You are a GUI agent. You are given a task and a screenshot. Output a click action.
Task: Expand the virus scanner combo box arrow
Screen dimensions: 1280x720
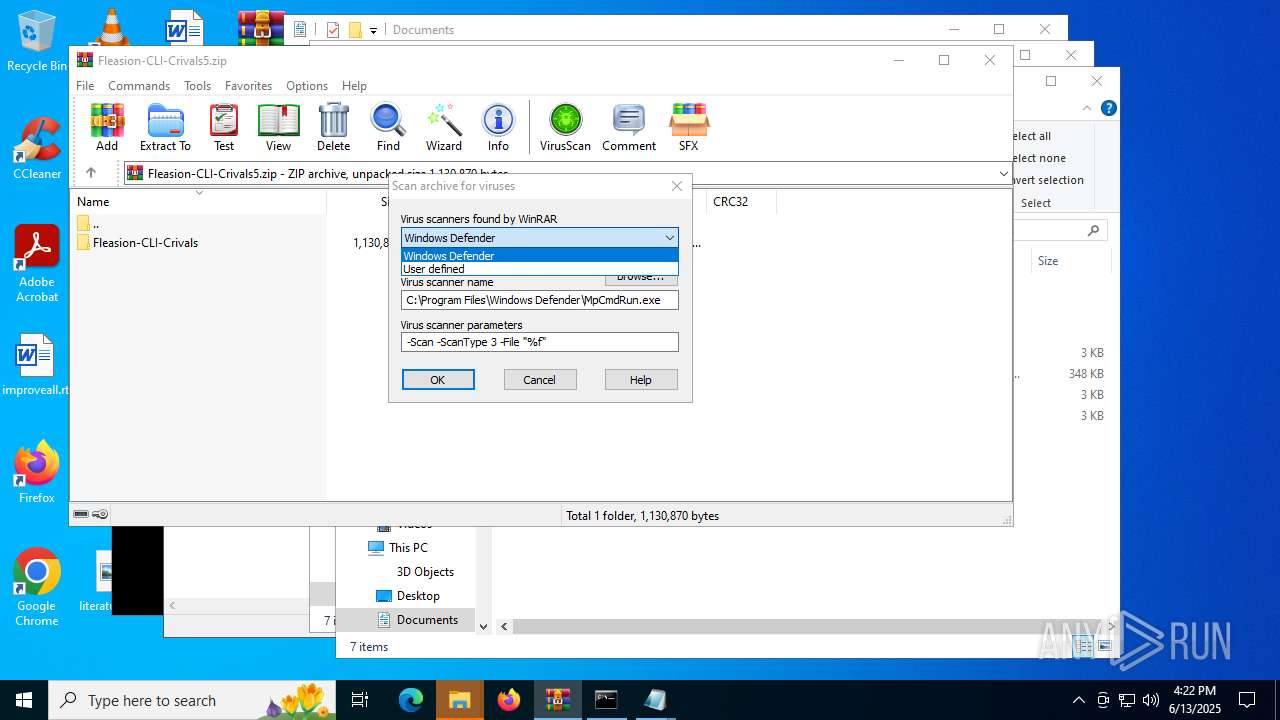669,237
